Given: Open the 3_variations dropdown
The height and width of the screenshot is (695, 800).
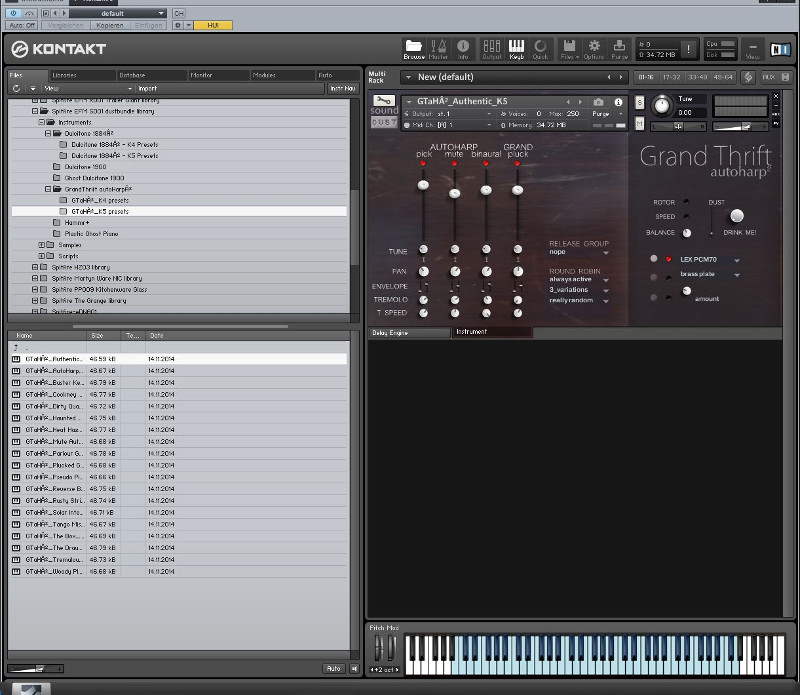Looking at the screenshot, I should coord(579,290).
